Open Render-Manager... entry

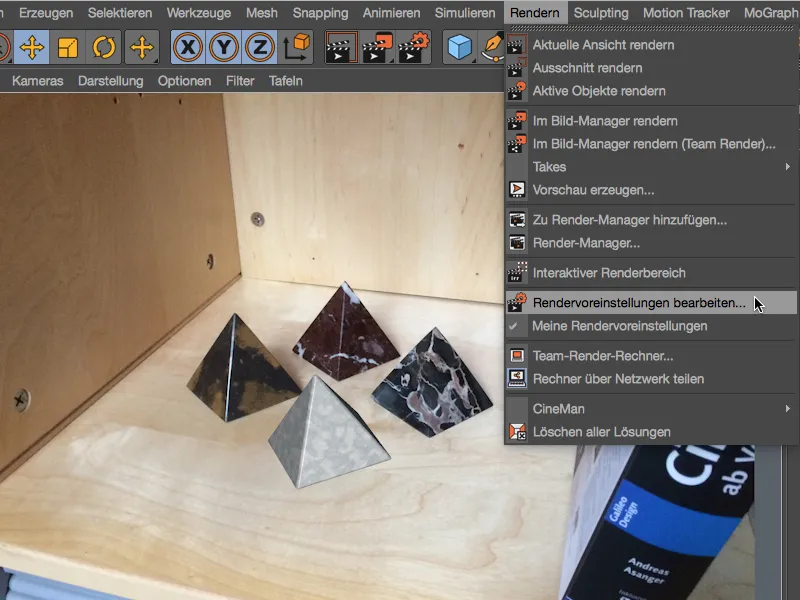(651, 243)
